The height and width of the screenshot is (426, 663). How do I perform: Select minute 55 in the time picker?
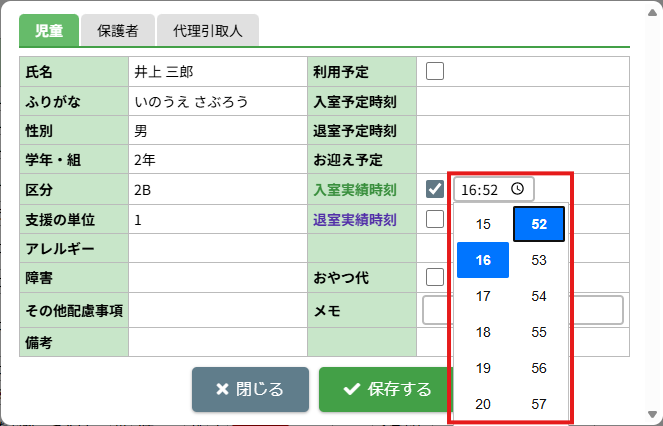tap(539, 332)
